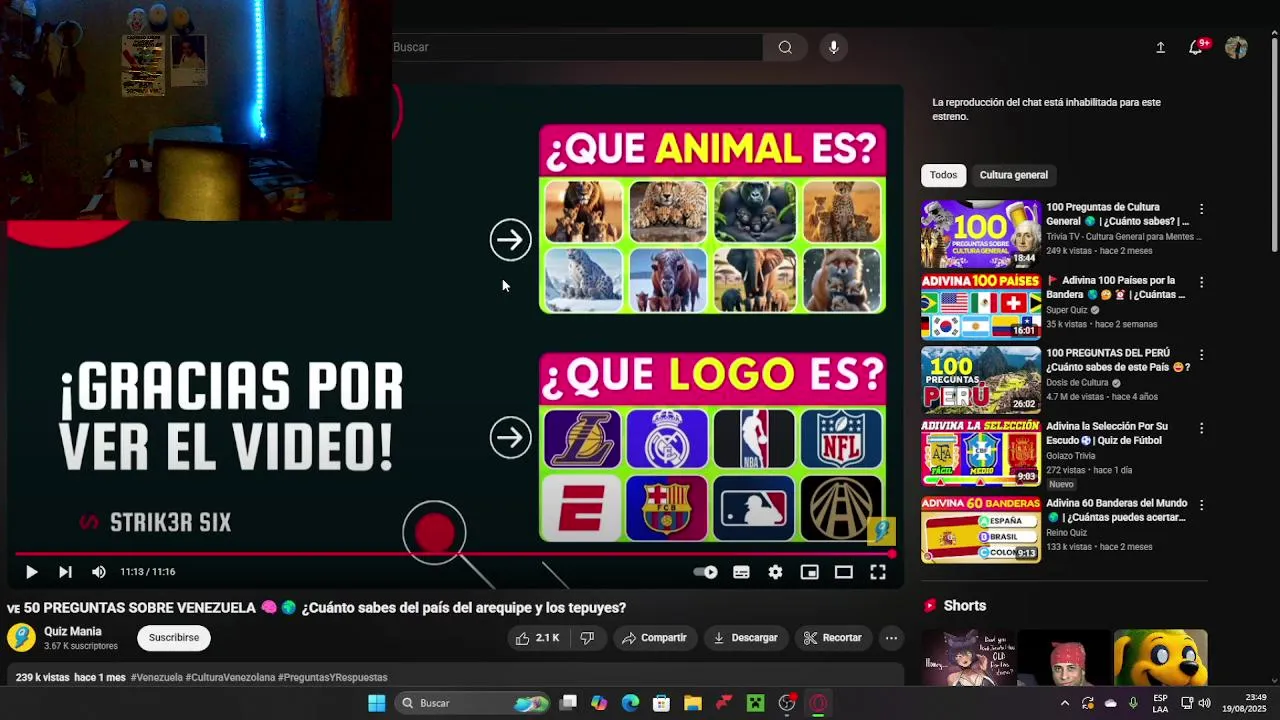
Task: Play the video with the play button
Action: 31,572
